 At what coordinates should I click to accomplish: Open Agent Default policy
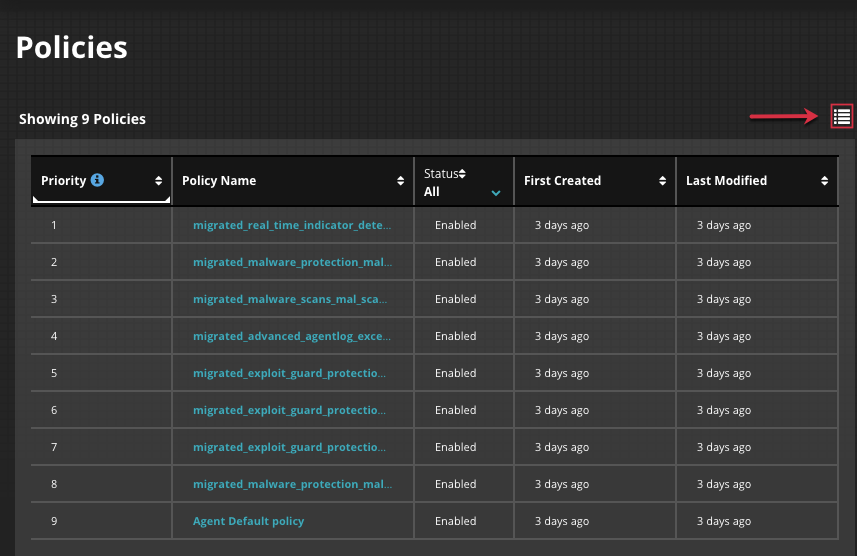(x=248, y=522)
